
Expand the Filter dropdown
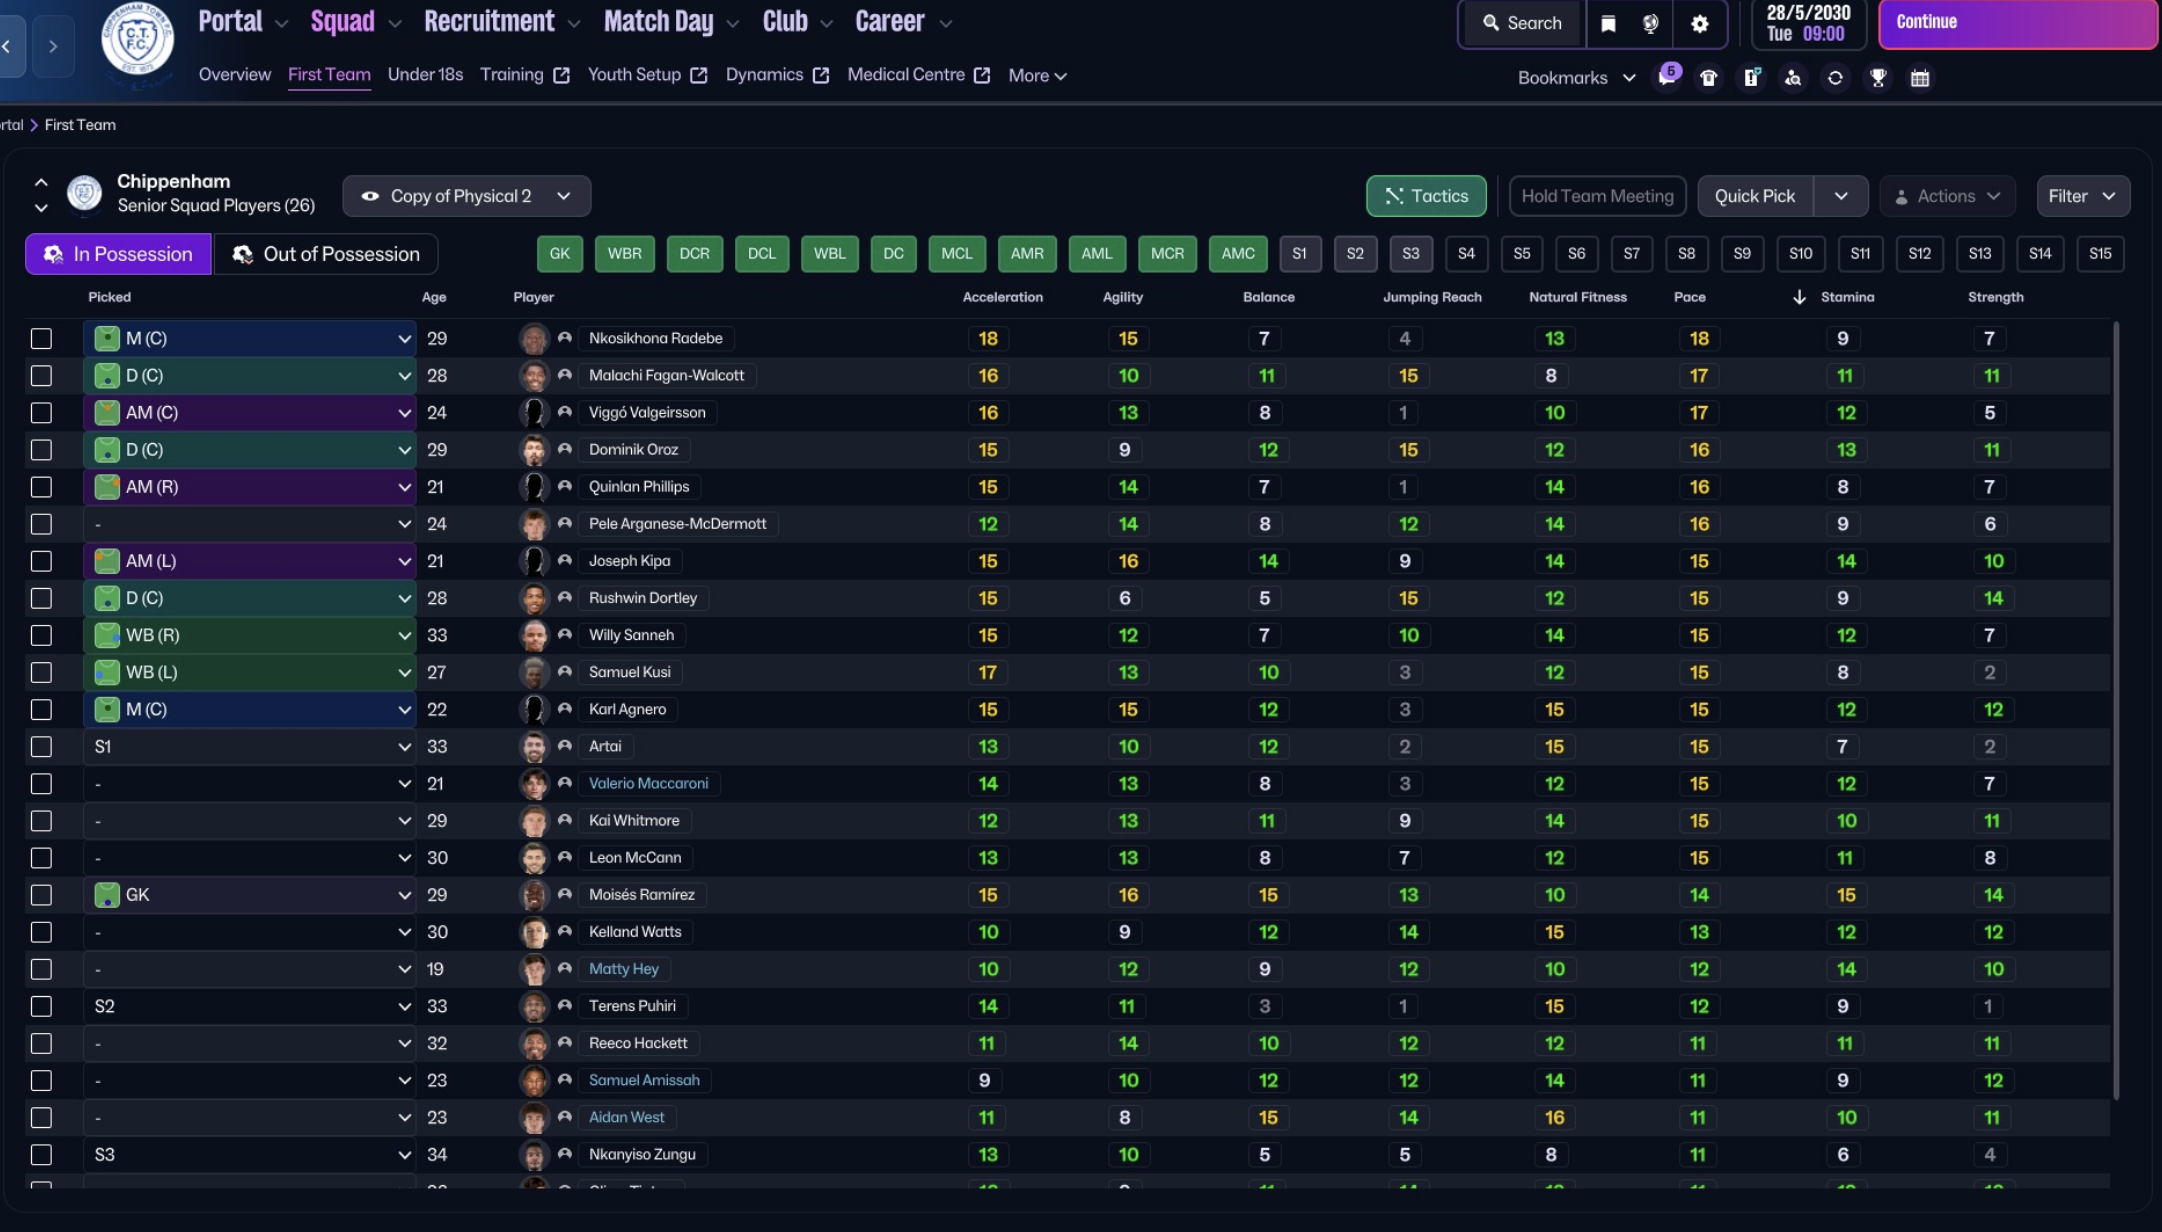pos(2083,196)
